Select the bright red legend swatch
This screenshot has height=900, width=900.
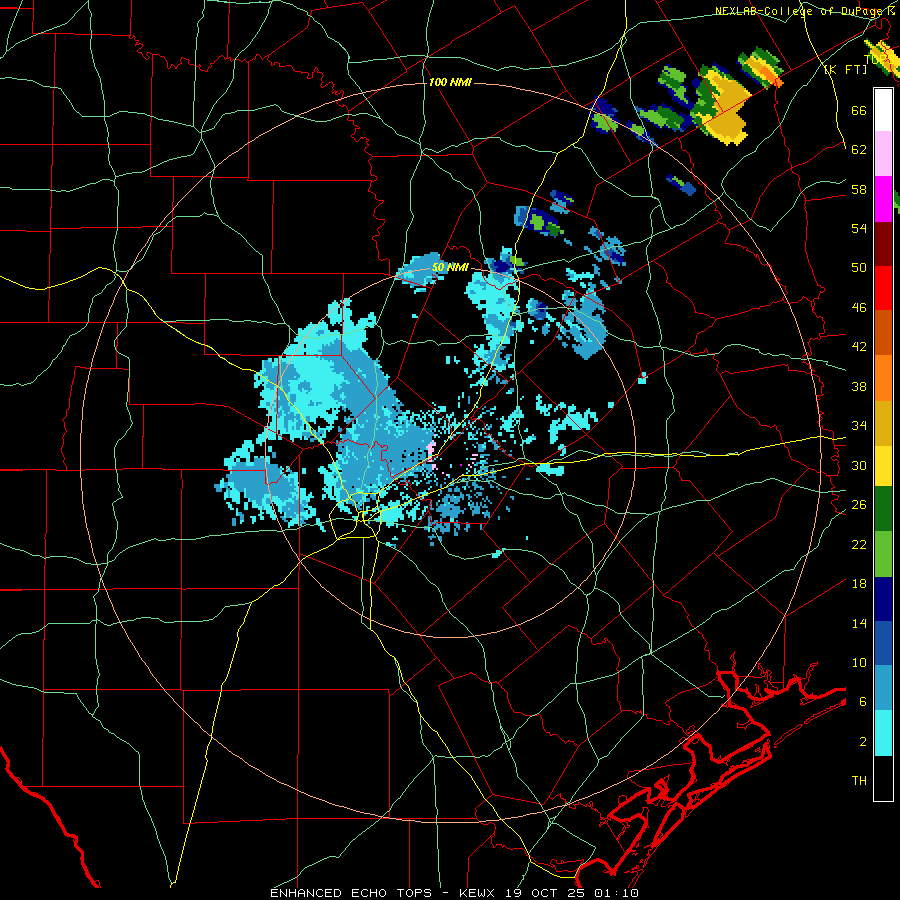883,288
